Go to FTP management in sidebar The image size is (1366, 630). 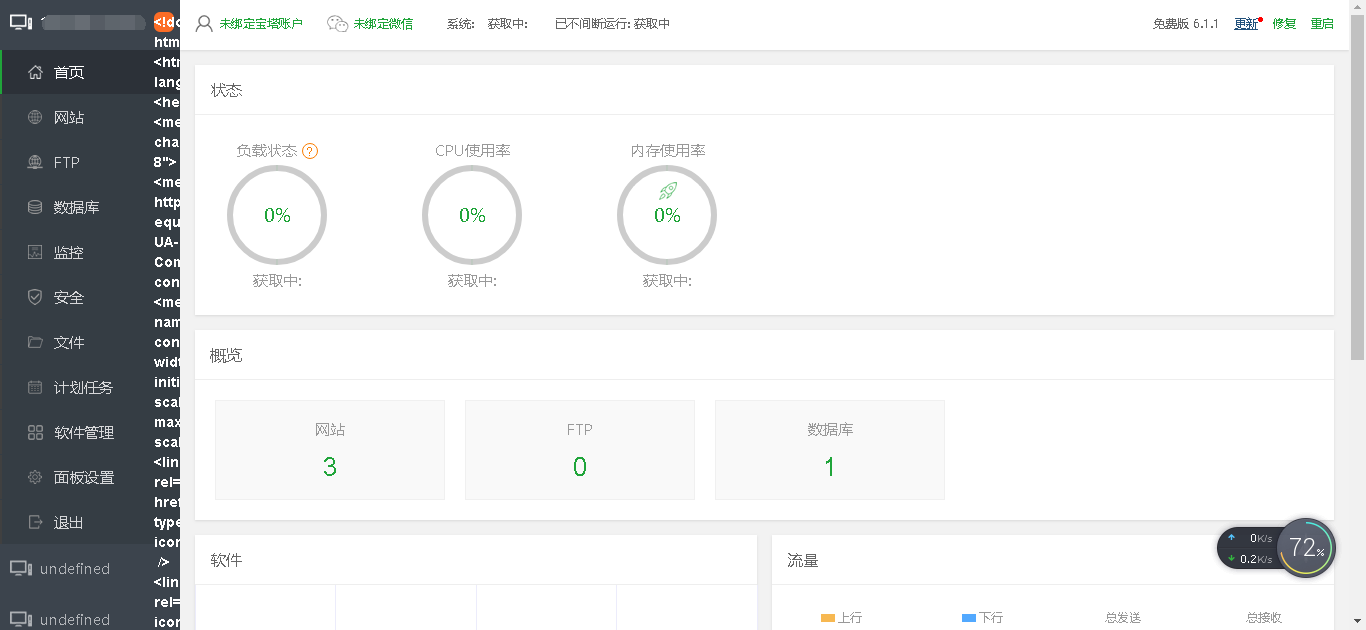[x=75, y=162]
